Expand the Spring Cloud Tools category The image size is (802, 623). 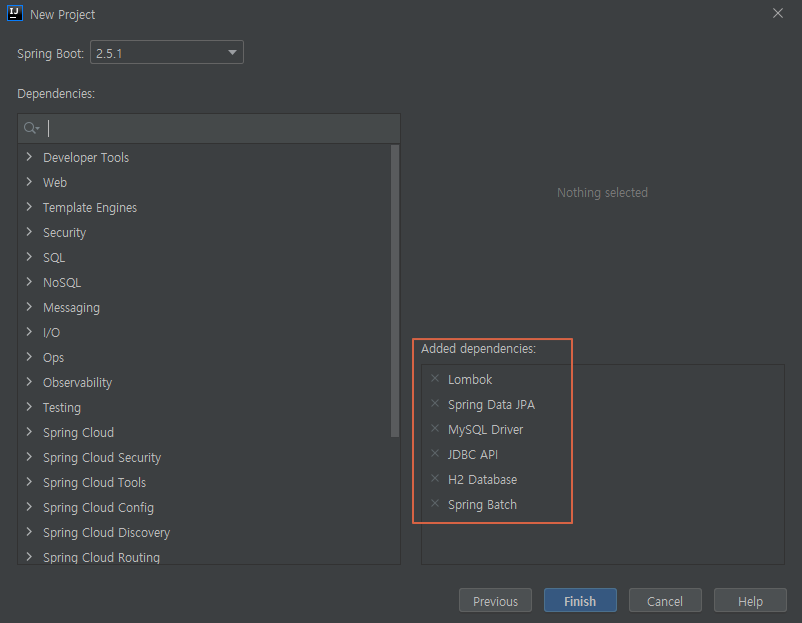[x=29, y=482]
